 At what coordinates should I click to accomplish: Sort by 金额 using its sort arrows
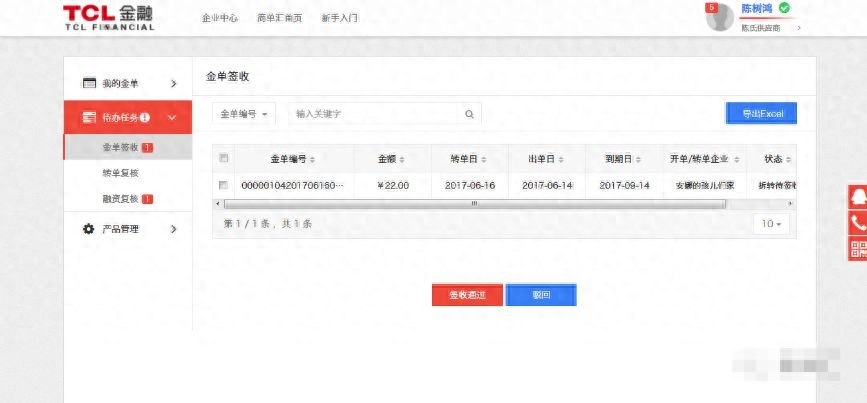coord(402,160)
